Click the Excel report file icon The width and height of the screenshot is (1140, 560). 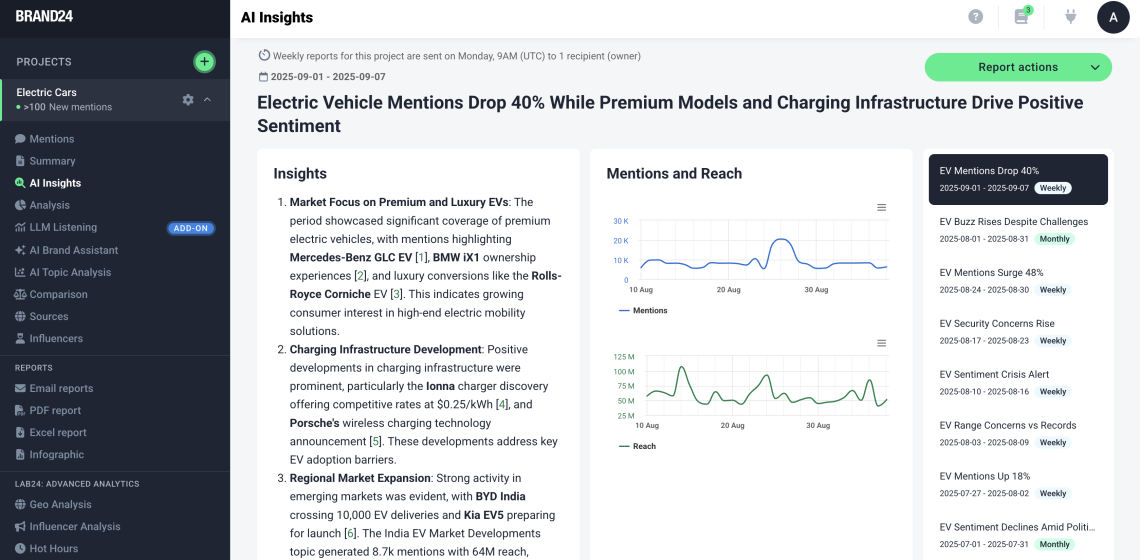[20, 432]
